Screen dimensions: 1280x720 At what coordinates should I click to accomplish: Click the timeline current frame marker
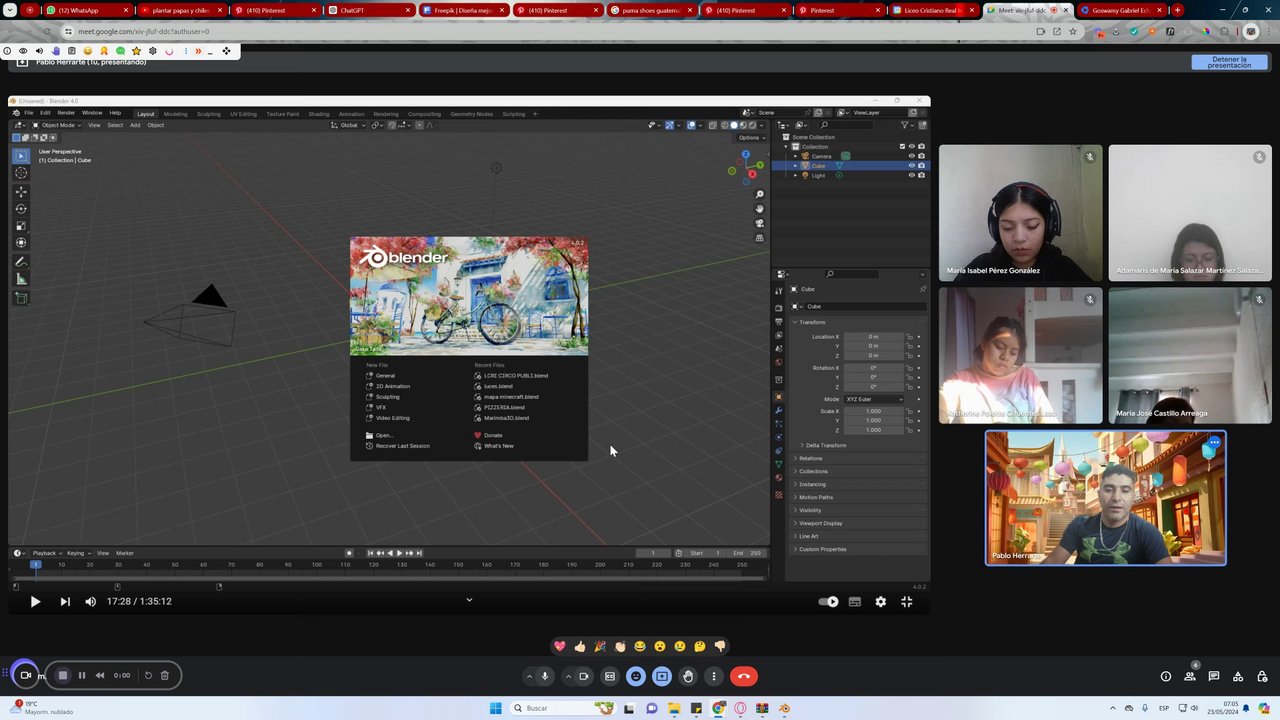(x=35, y=565)
